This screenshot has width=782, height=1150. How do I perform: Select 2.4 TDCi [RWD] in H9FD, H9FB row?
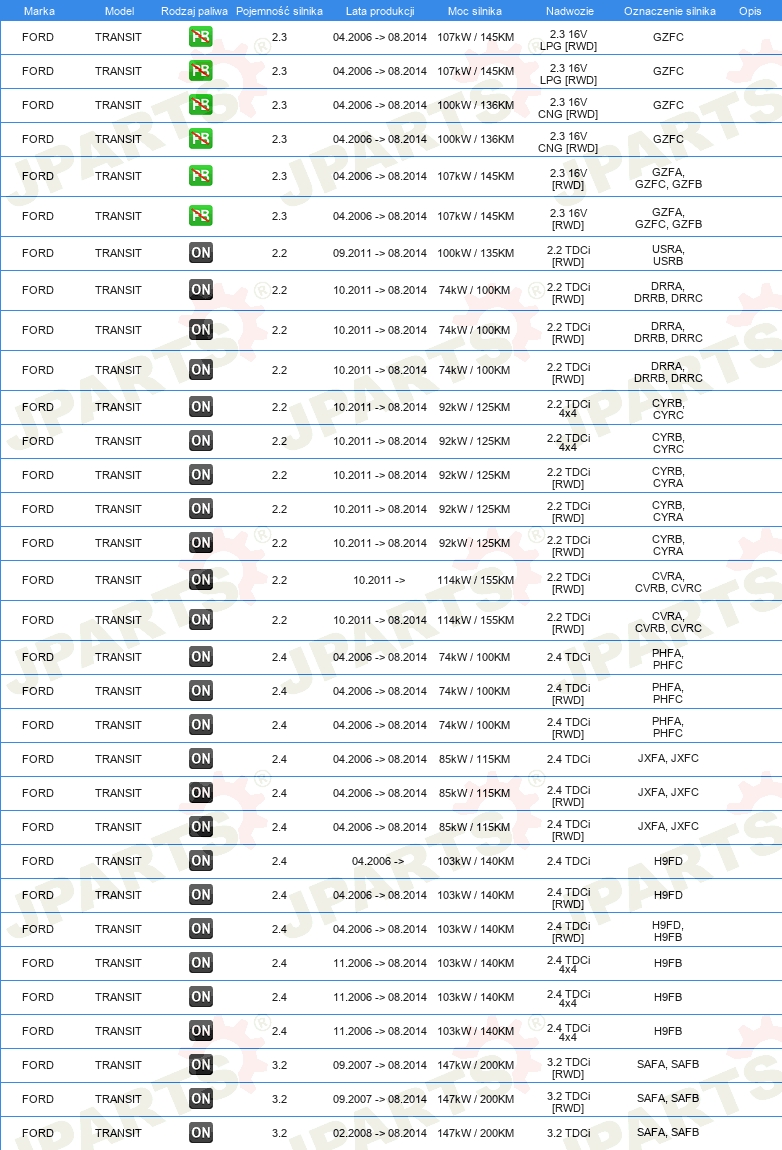point(569,932)
